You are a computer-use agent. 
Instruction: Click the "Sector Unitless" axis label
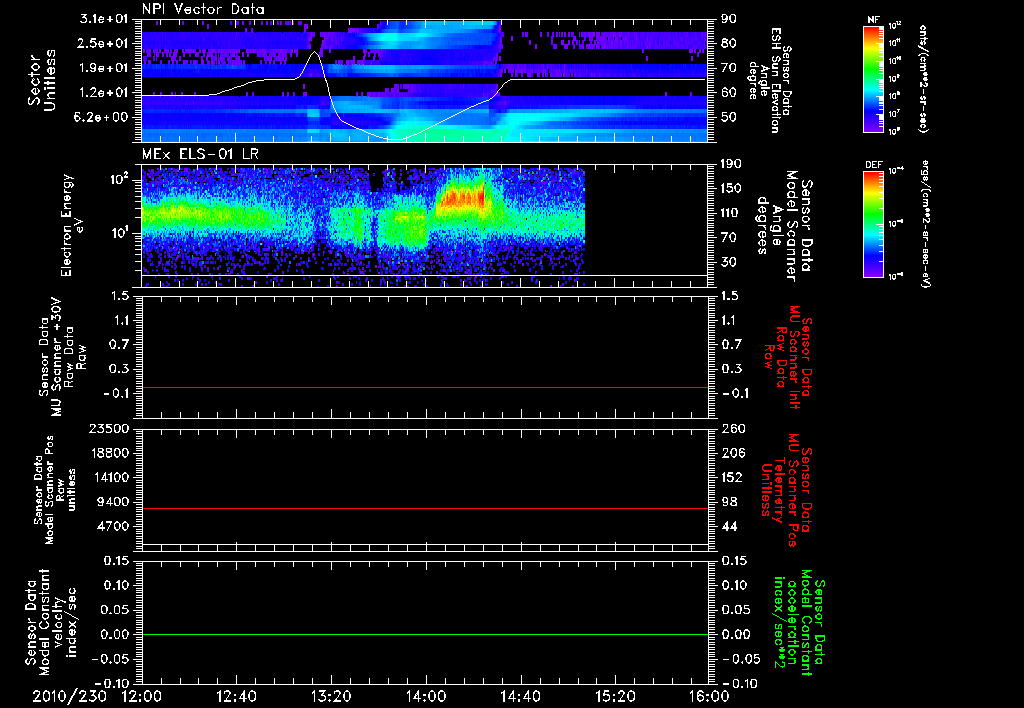click(41, 80)
